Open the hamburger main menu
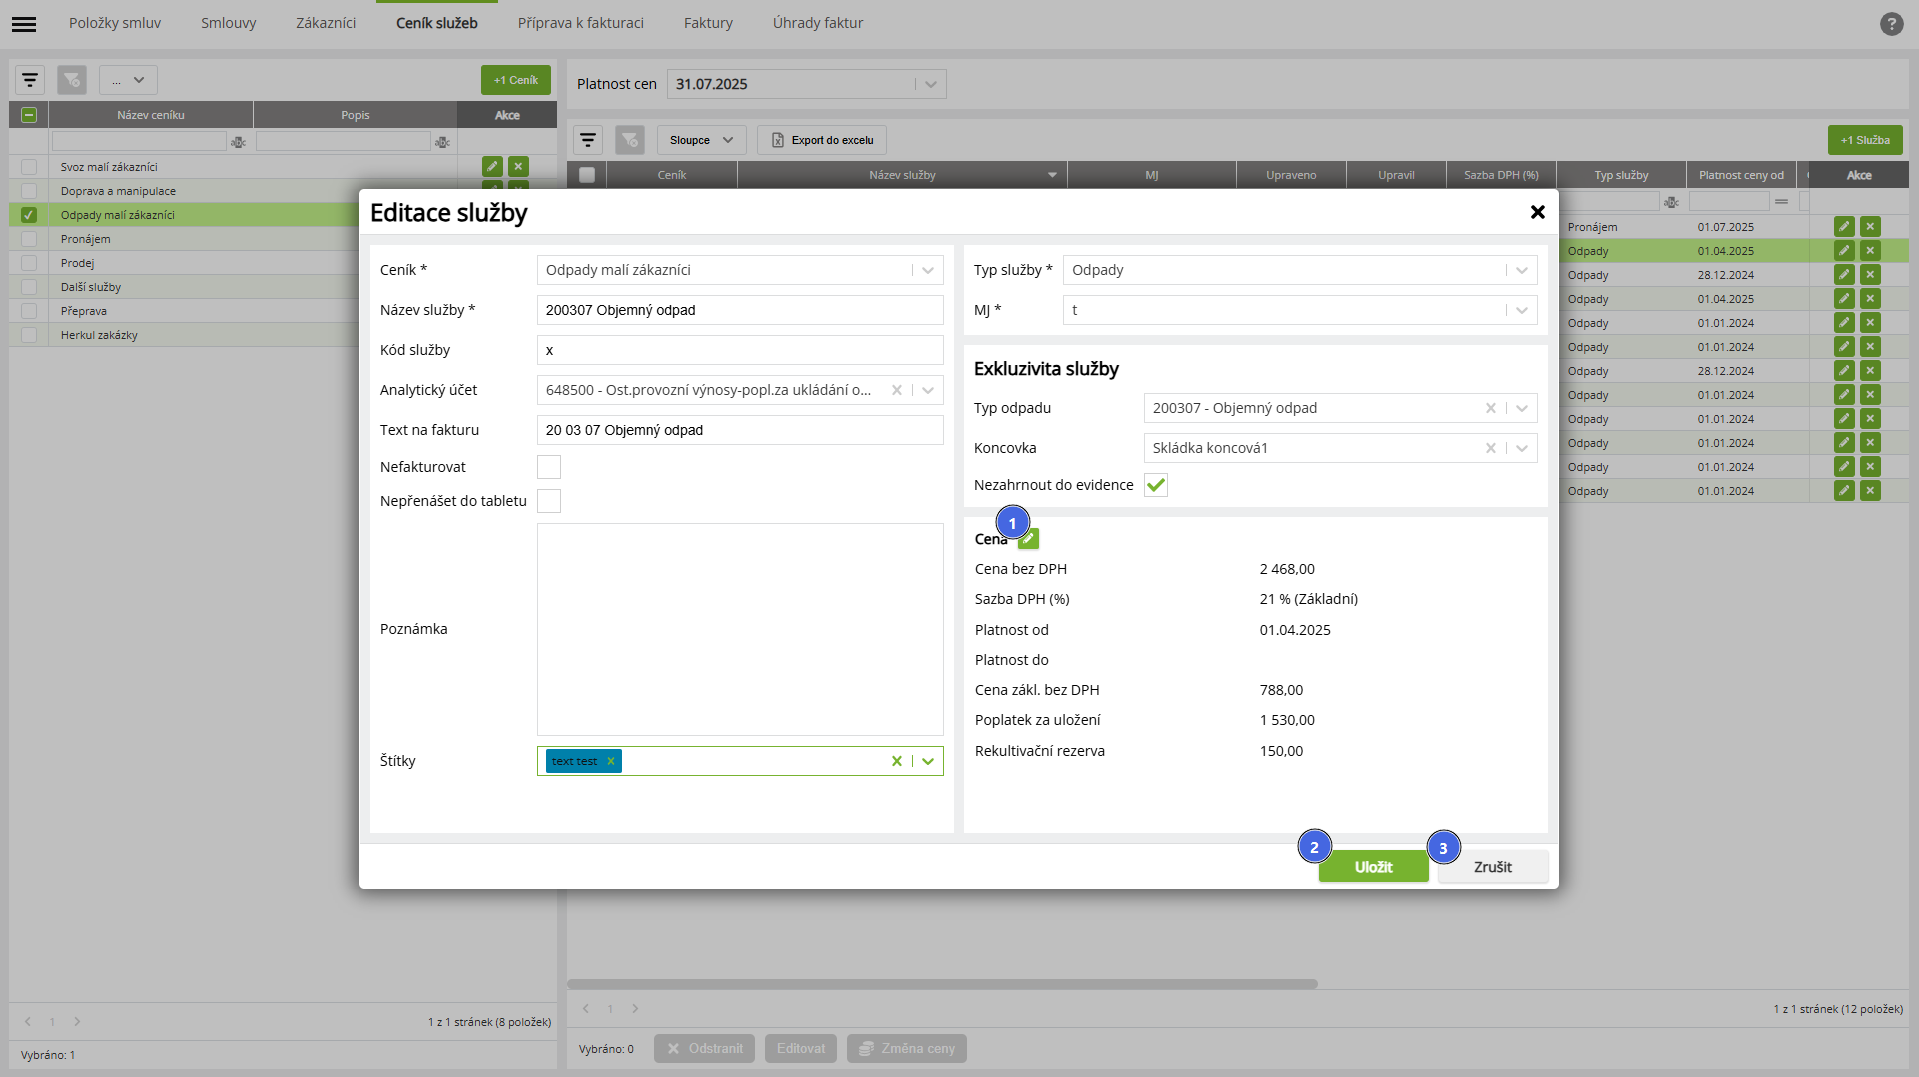Image resolution: width=1919 pixels, height=1077 pixels. pos(24,23)
